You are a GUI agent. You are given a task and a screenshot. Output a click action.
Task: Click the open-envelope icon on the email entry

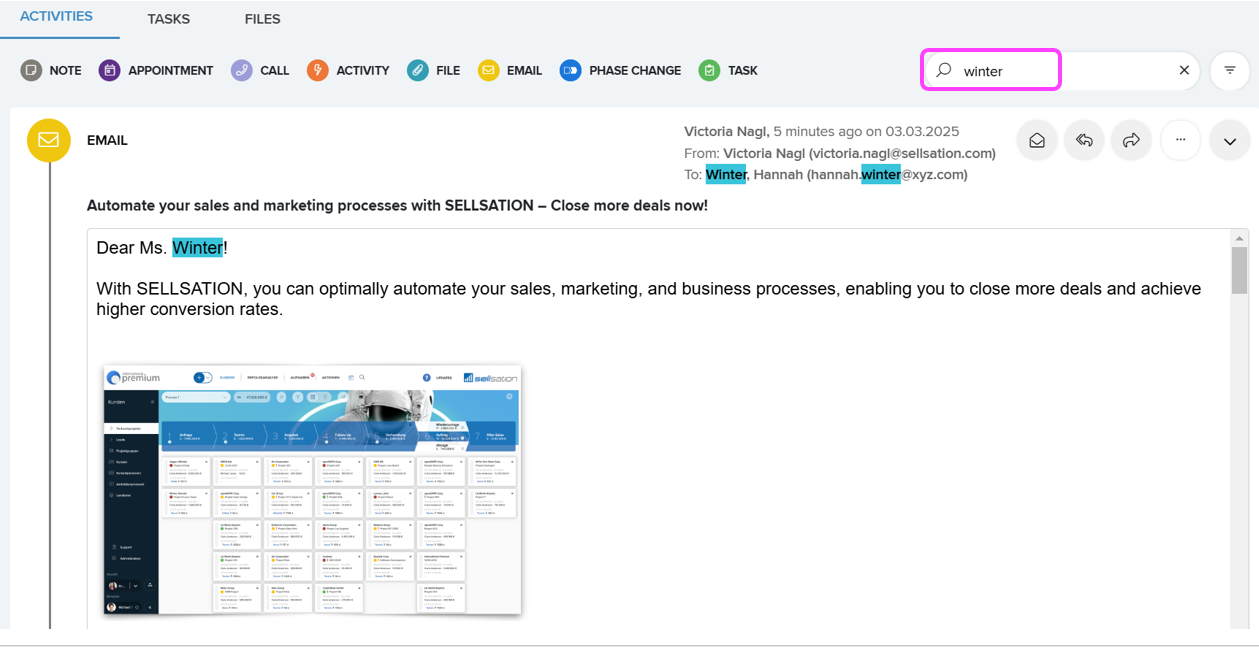(x=1037, y=141)
